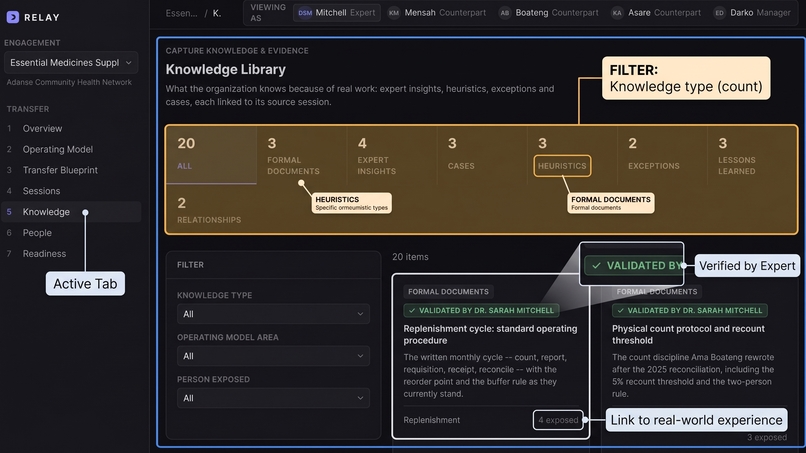The height and width of the screenshot is (453, 806).
Task: Filter by Lessons Learned tile
Action: pyautogui.click(x=752, y=154)
